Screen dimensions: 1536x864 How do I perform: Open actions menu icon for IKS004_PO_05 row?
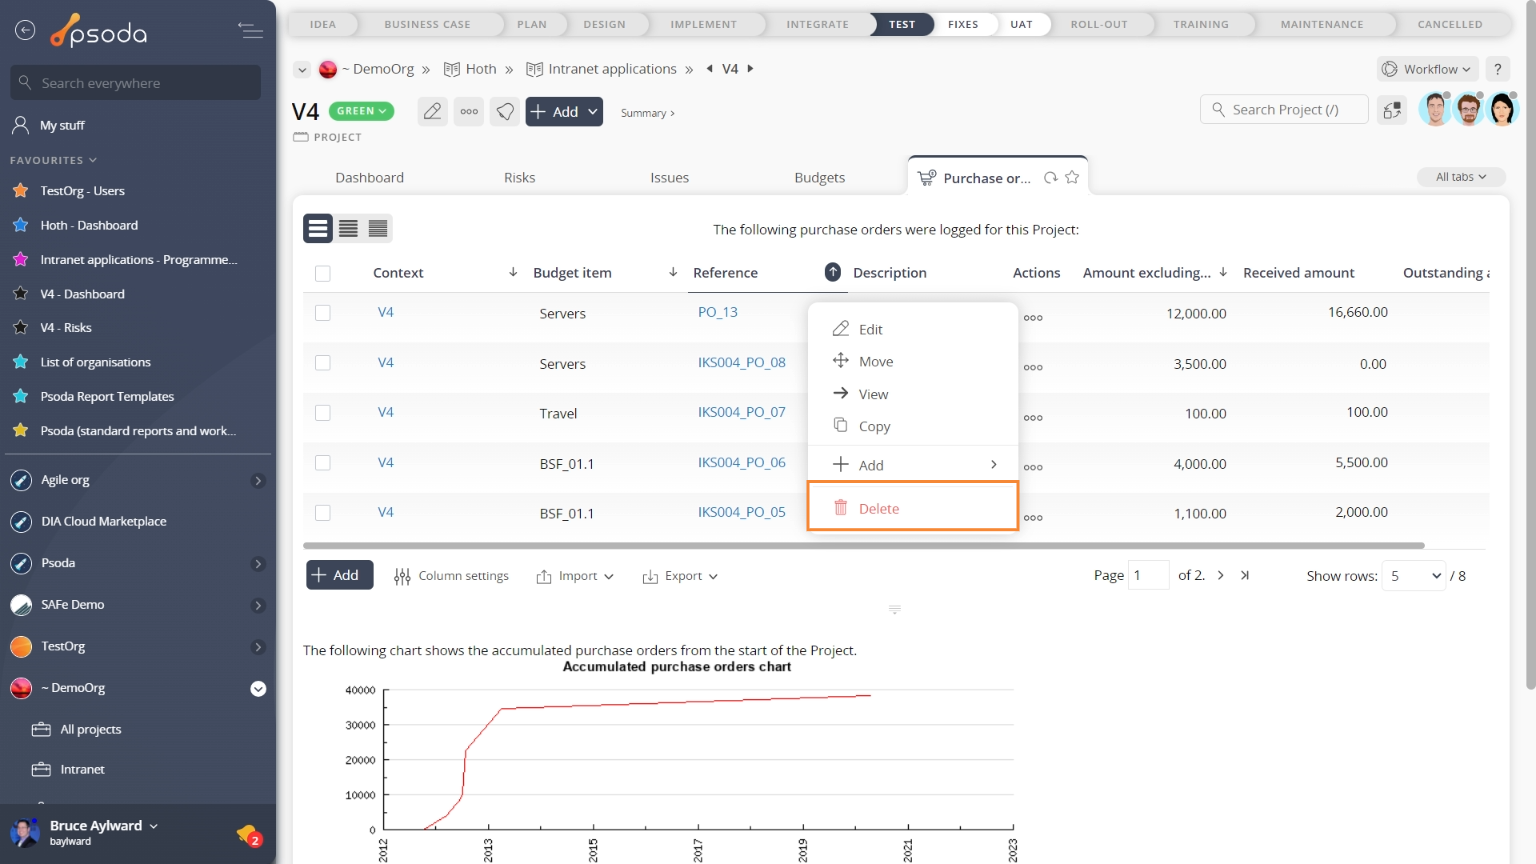[x=1033, y=518]
